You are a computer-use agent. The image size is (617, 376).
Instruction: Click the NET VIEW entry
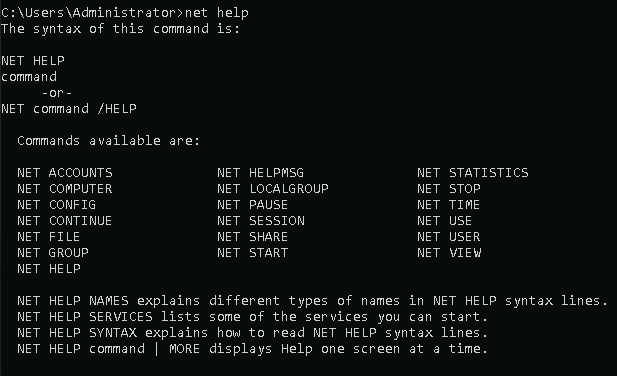tap(449, 253)
